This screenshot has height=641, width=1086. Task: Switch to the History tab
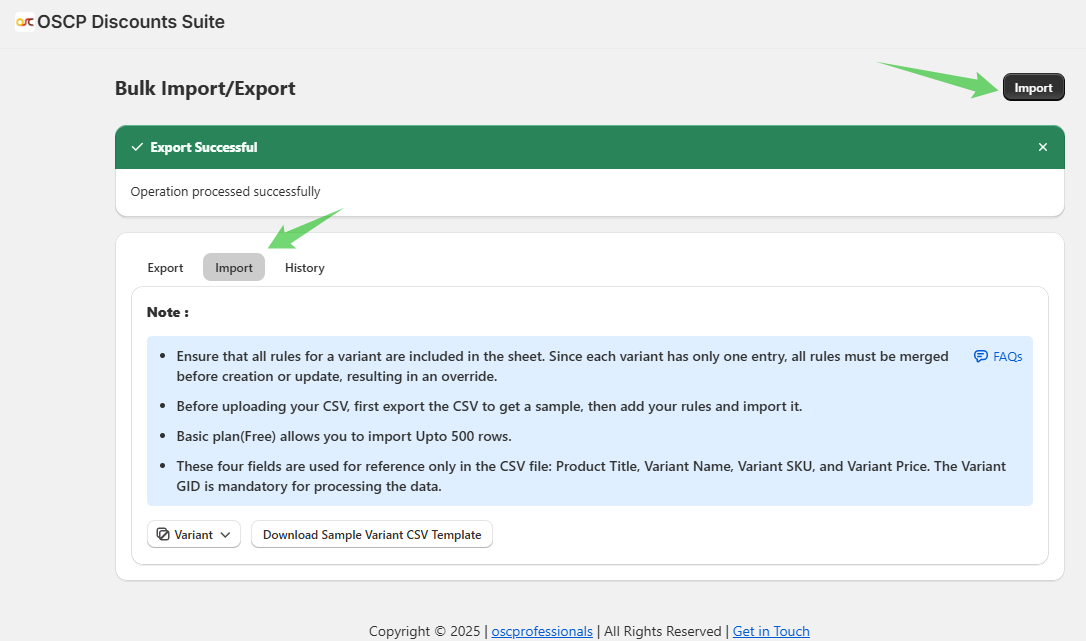304,267
